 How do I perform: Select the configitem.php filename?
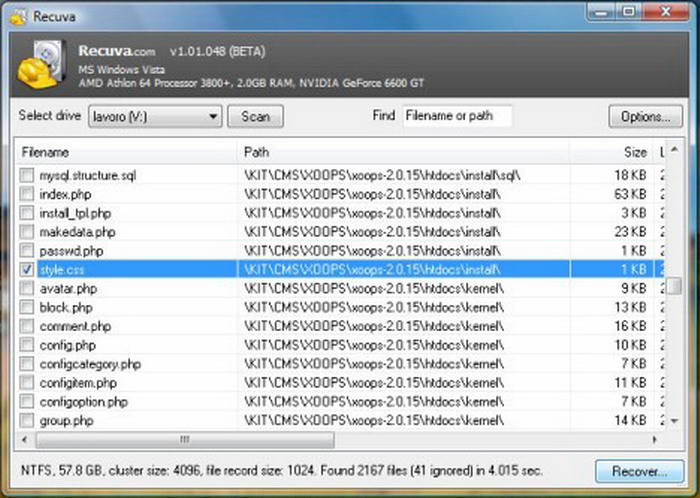point(78,383)
